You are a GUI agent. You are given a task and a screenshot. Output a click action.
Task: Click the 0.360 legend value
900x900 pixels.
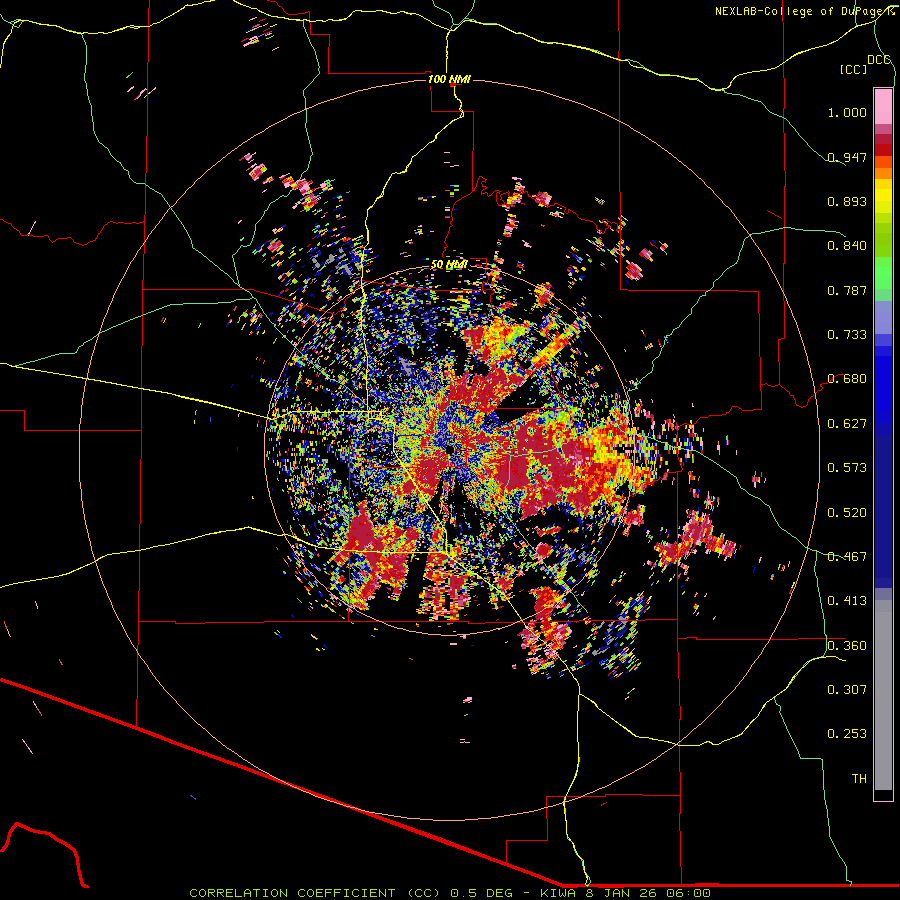coord(847,646)
